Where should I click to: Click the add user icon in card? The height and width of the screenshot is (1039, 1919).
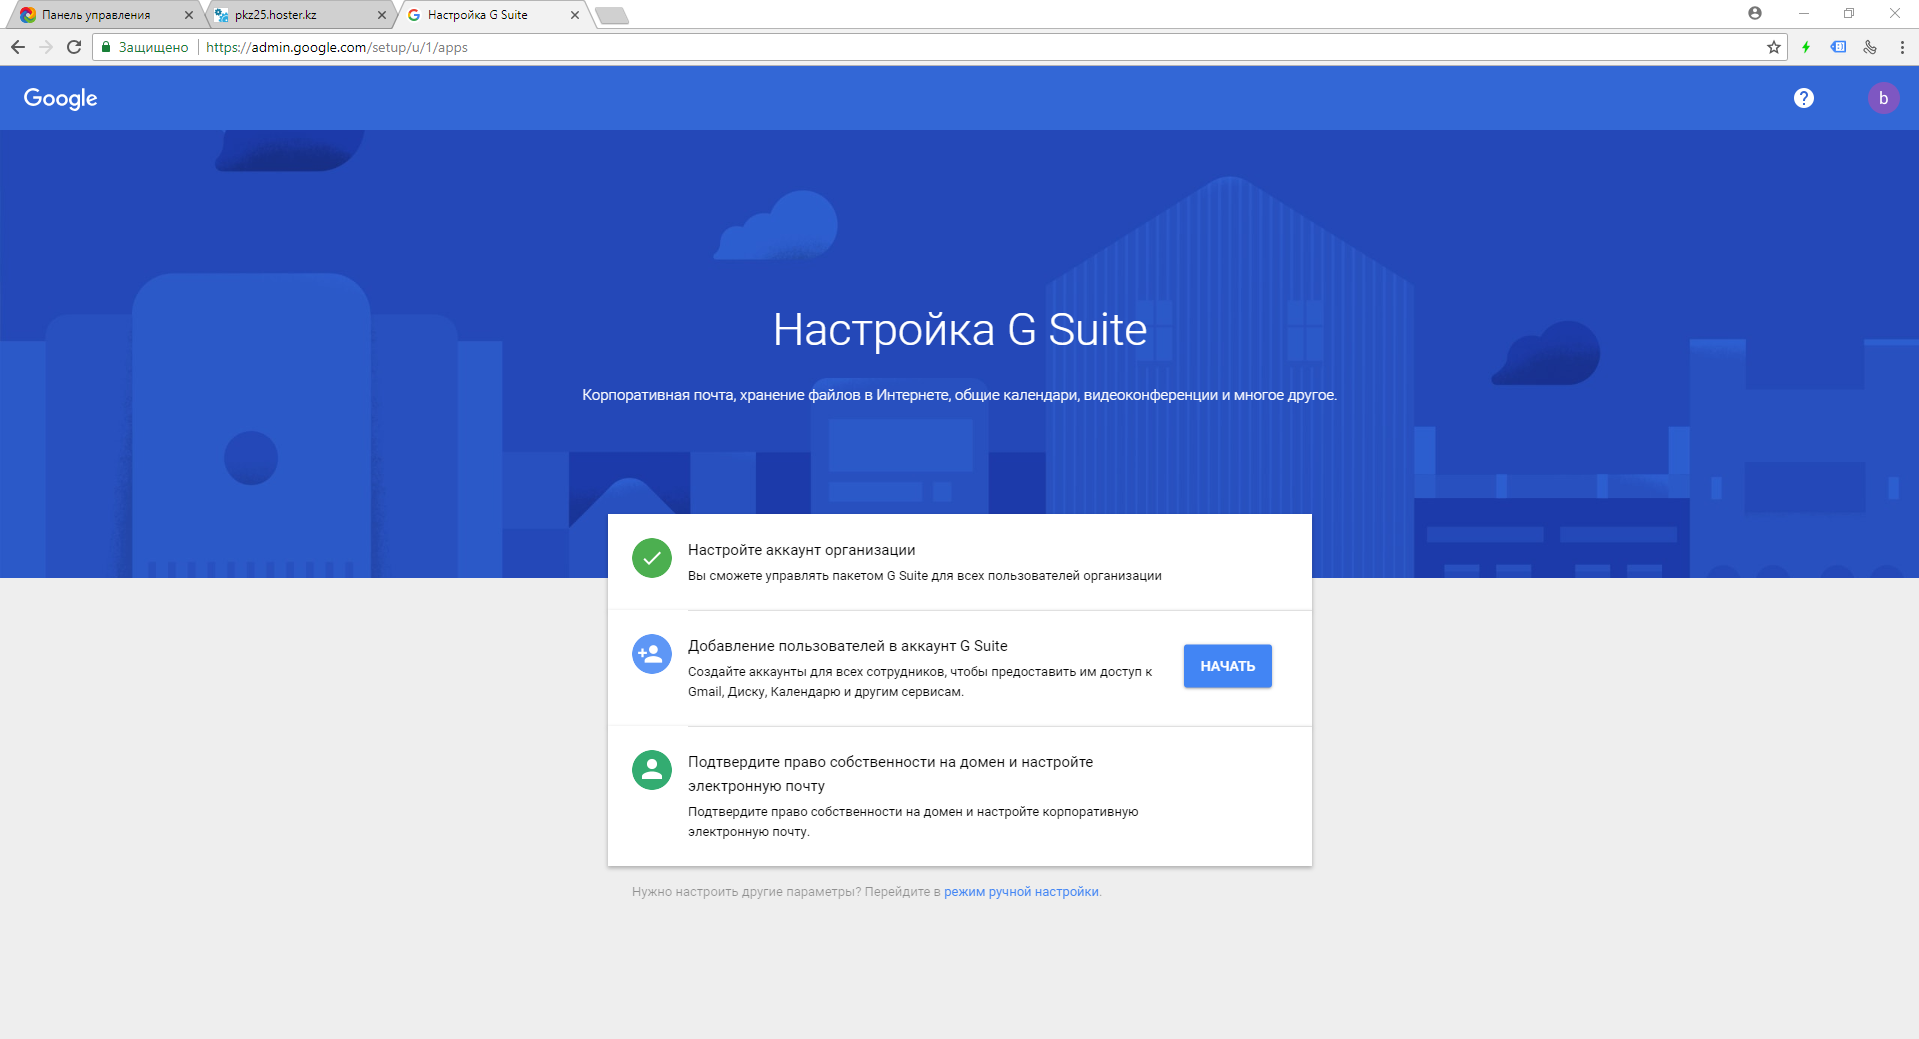pyautogui.click(x=652, y=654)
